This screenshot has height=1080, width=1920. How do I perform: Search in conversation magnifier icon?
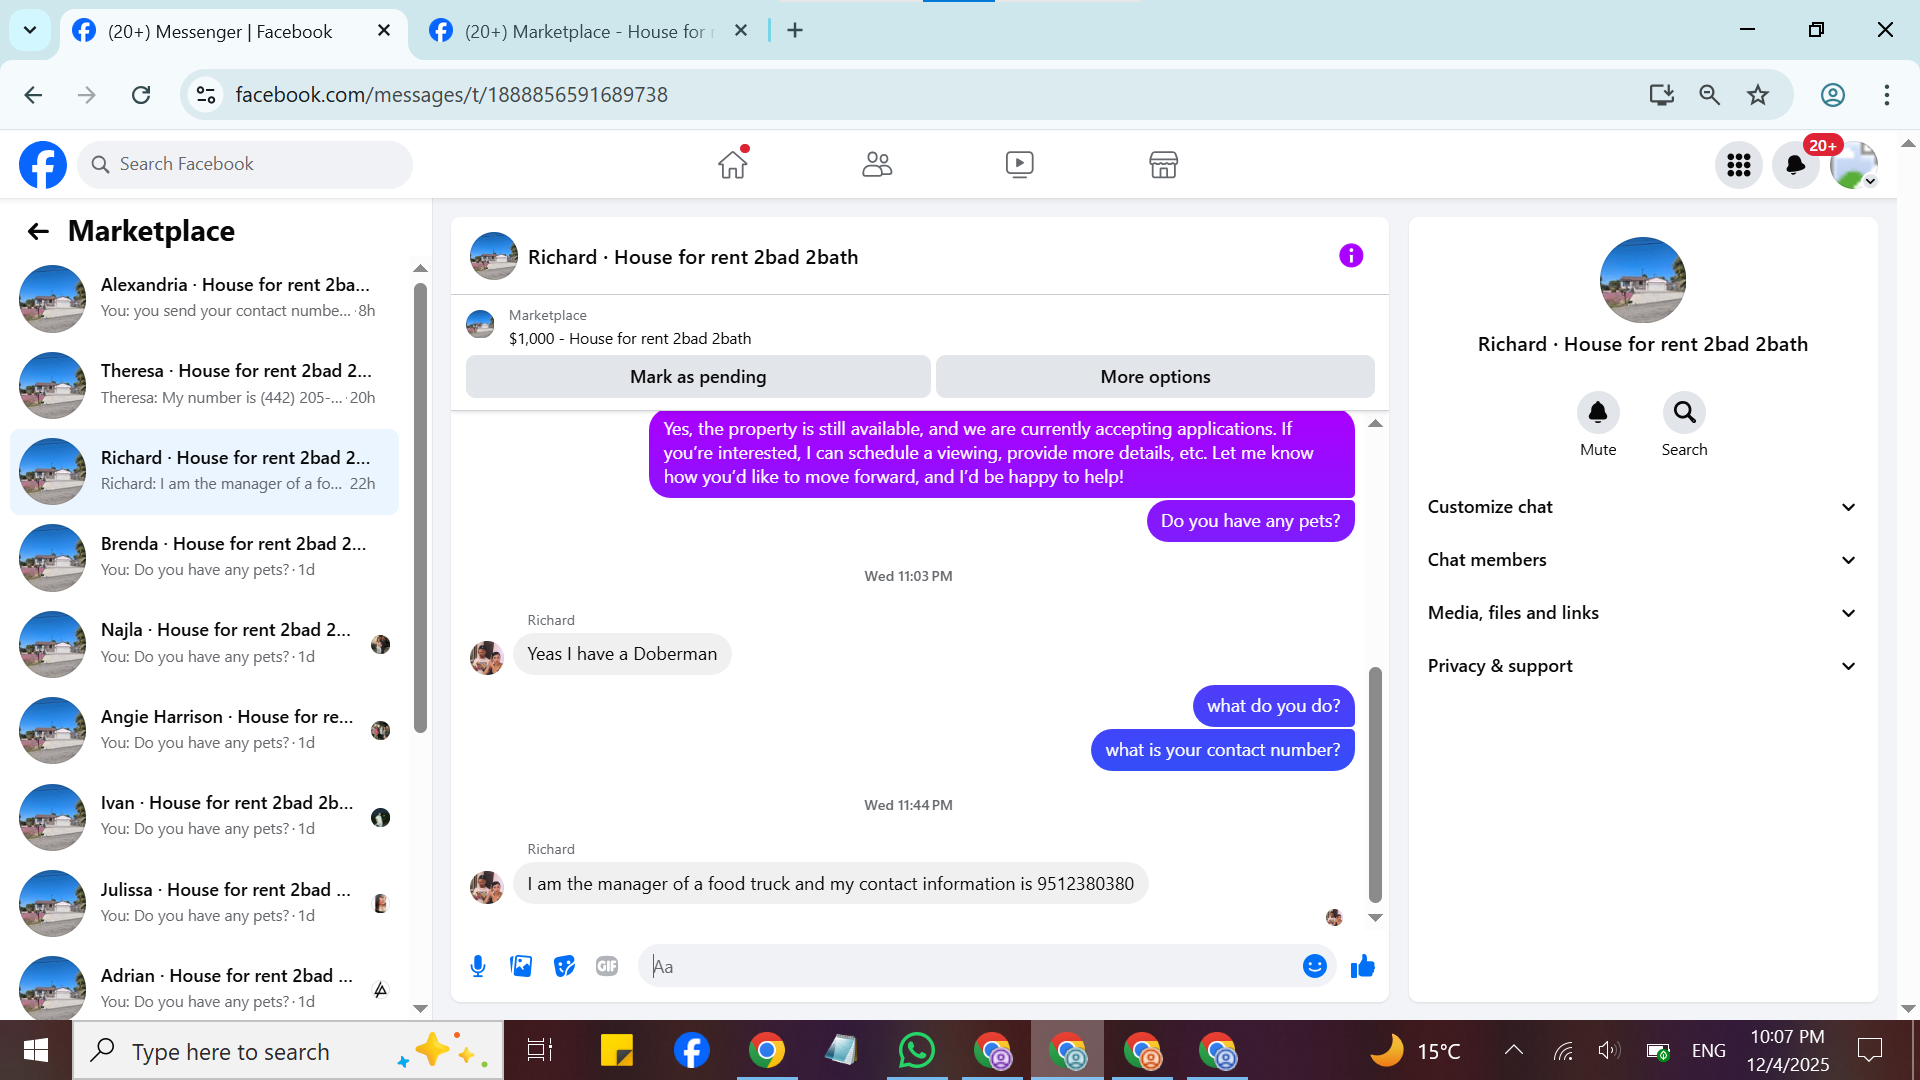click(x=1684, y=413)
